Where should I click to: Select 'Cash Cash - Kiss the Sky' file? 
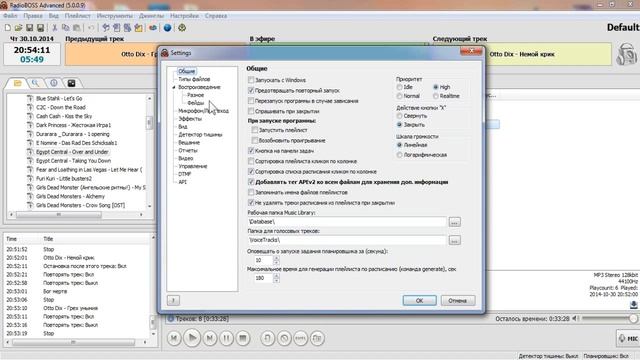click(63, 116)
